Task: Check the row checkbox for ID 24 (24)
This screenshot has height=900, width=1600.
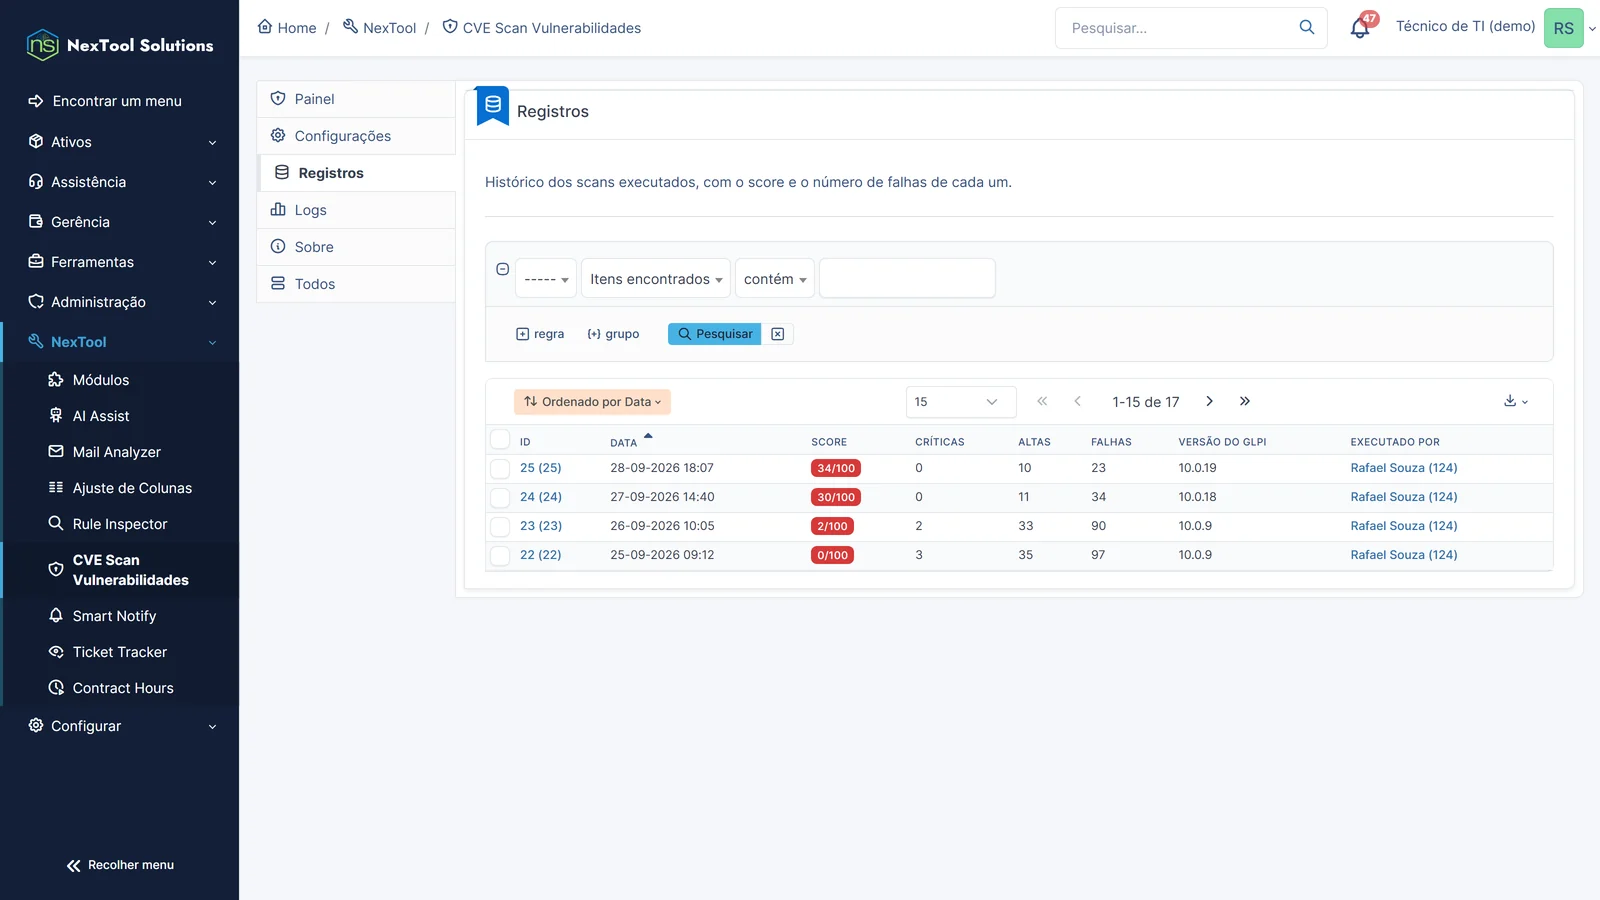Action: pyautogui.click(x=500, y=497)
